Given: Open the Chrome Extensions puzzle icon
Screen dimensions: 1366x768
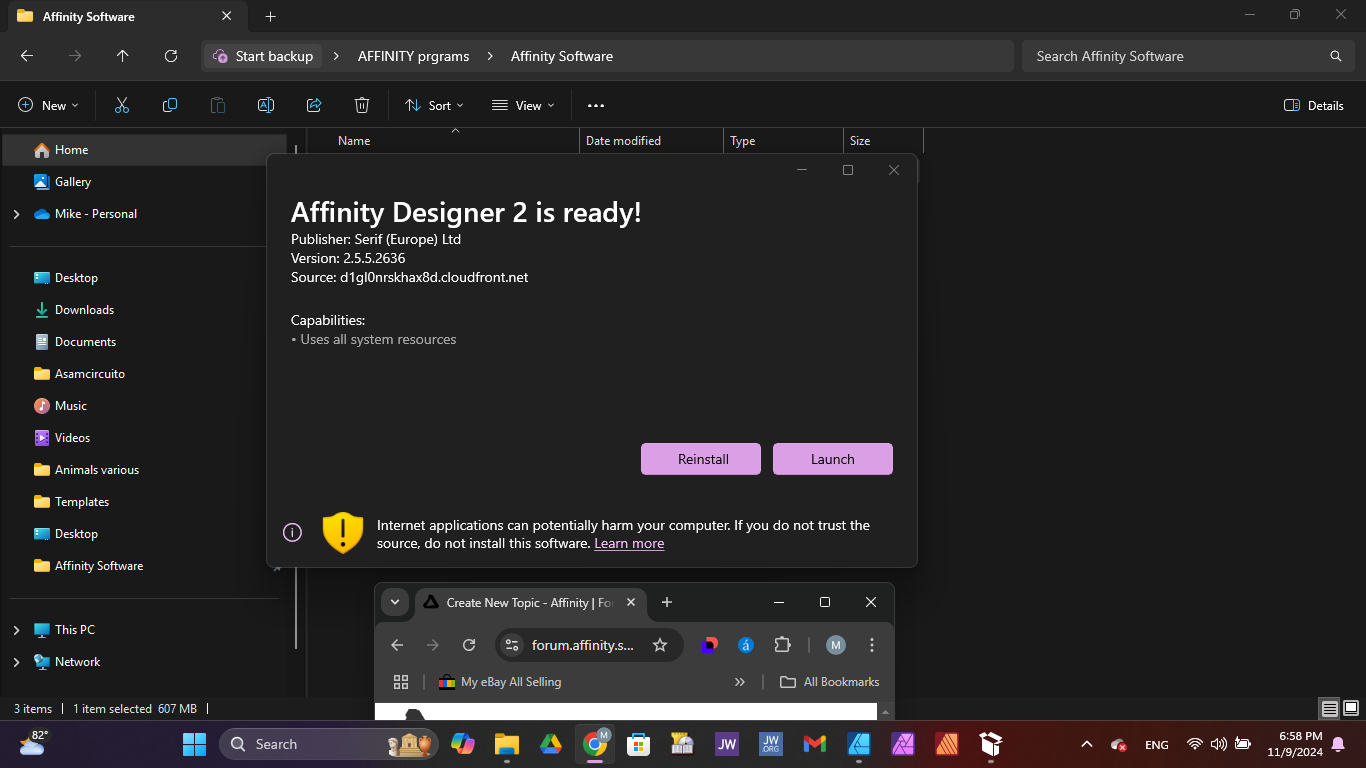Looking at the screenshot, I should [783, 645].
